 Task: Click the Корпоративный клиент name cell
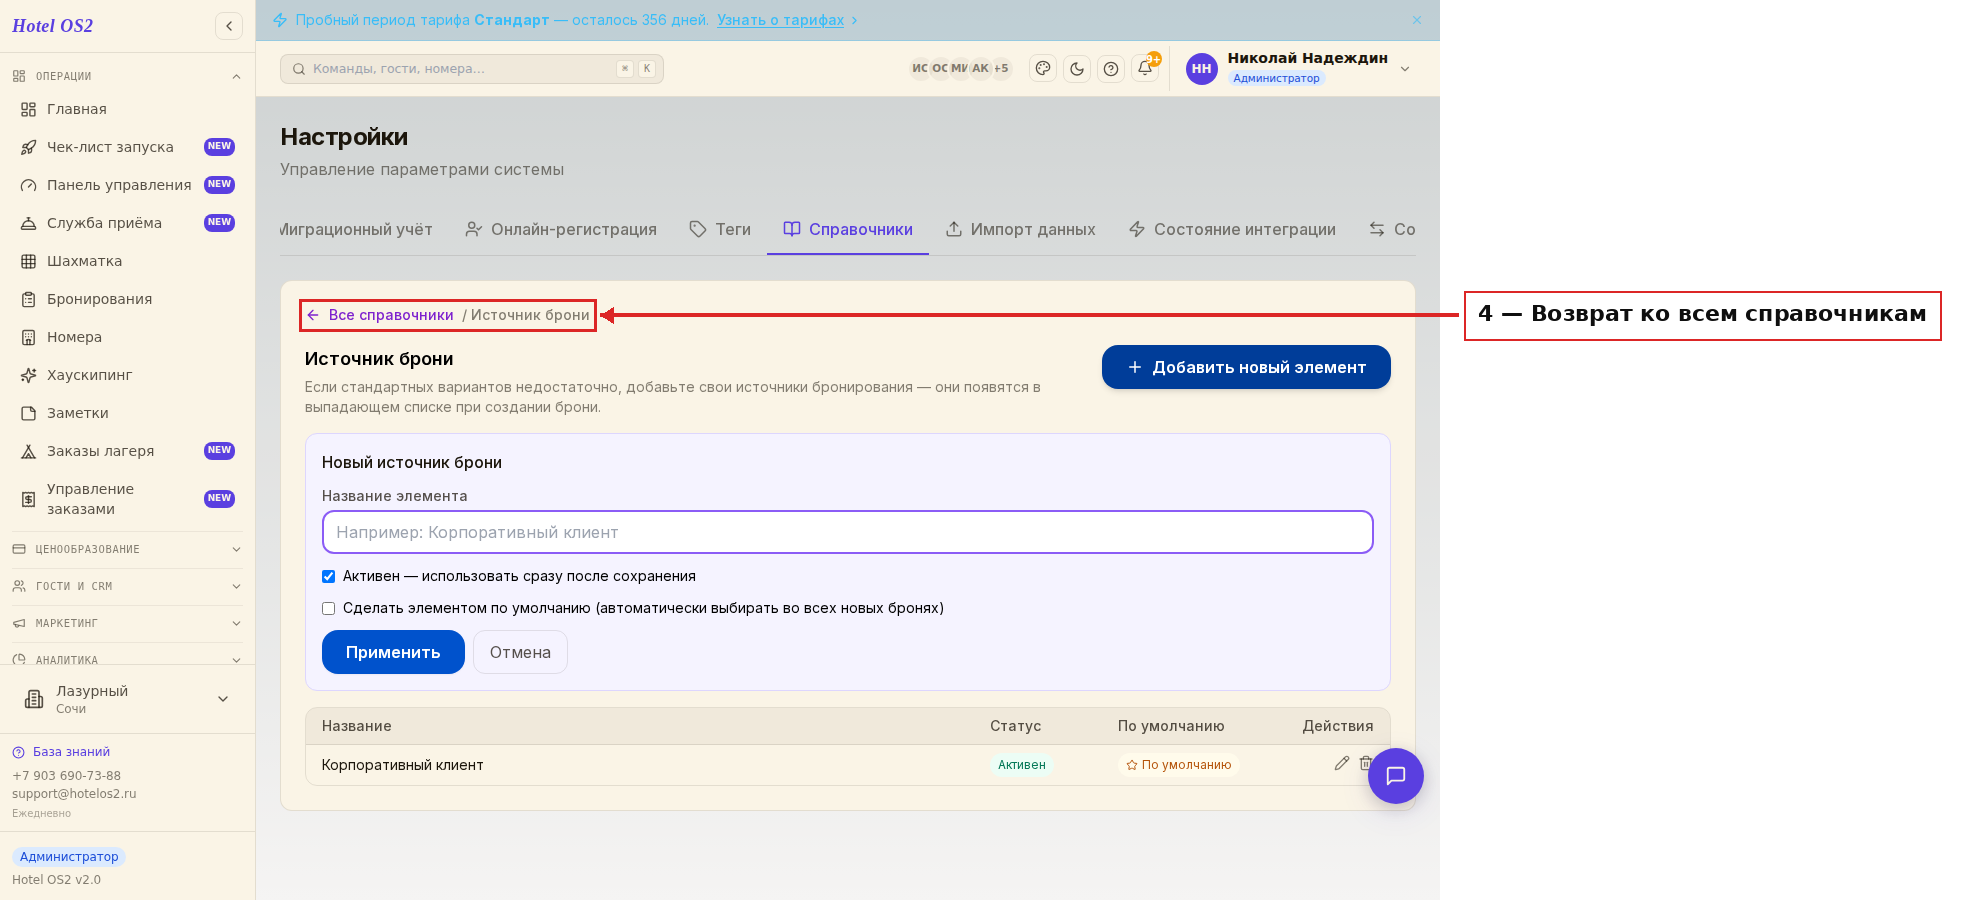point(402,765)
